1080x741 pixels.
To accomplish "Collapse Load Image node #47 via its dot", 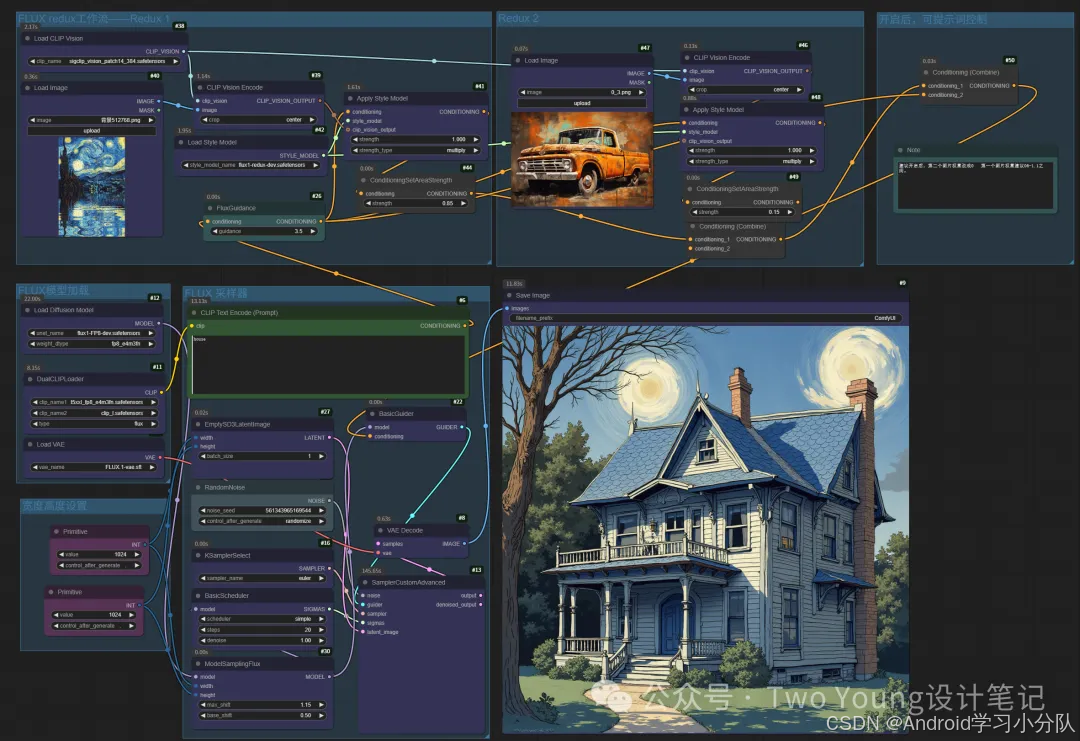I will (518, 61).
